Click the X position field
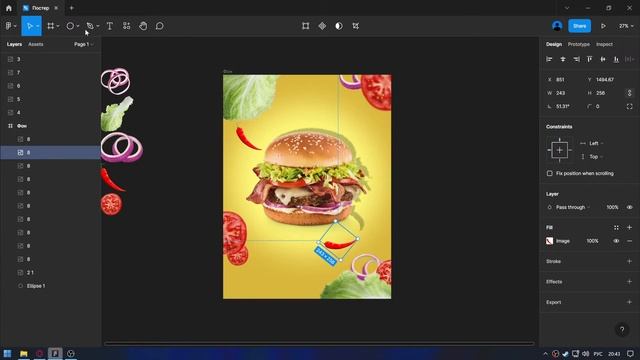Screen dimensions: 640x360 coord(564,80)
